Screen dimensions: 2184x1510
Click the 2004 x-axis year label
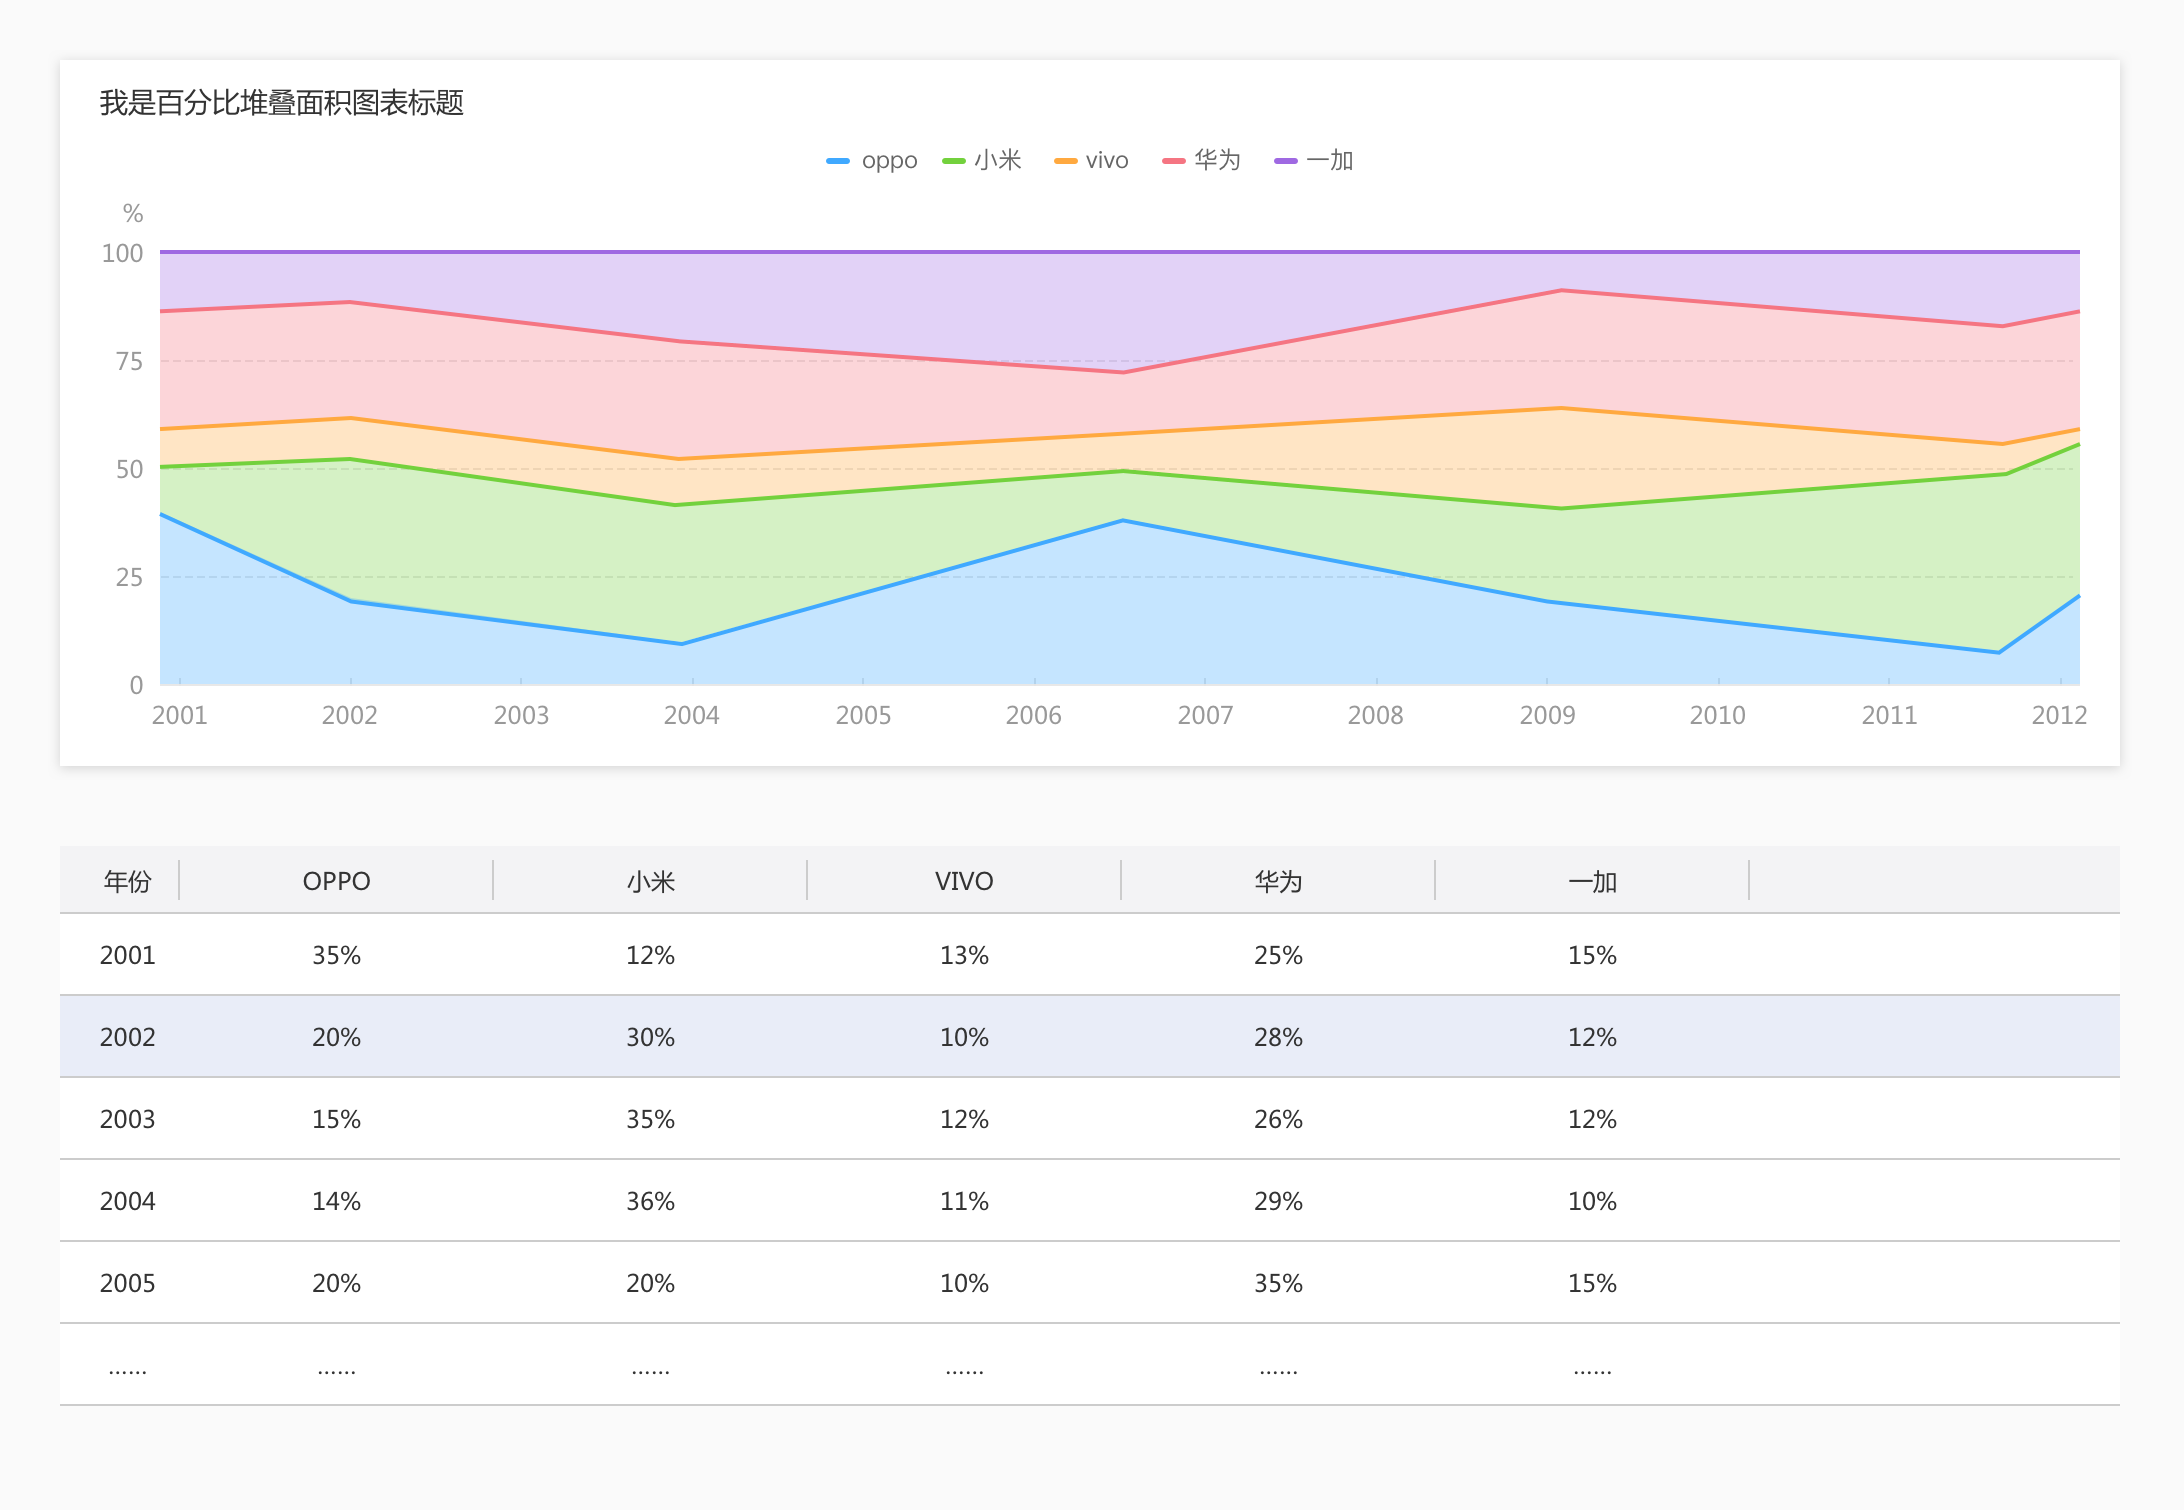tap(691, 715)
